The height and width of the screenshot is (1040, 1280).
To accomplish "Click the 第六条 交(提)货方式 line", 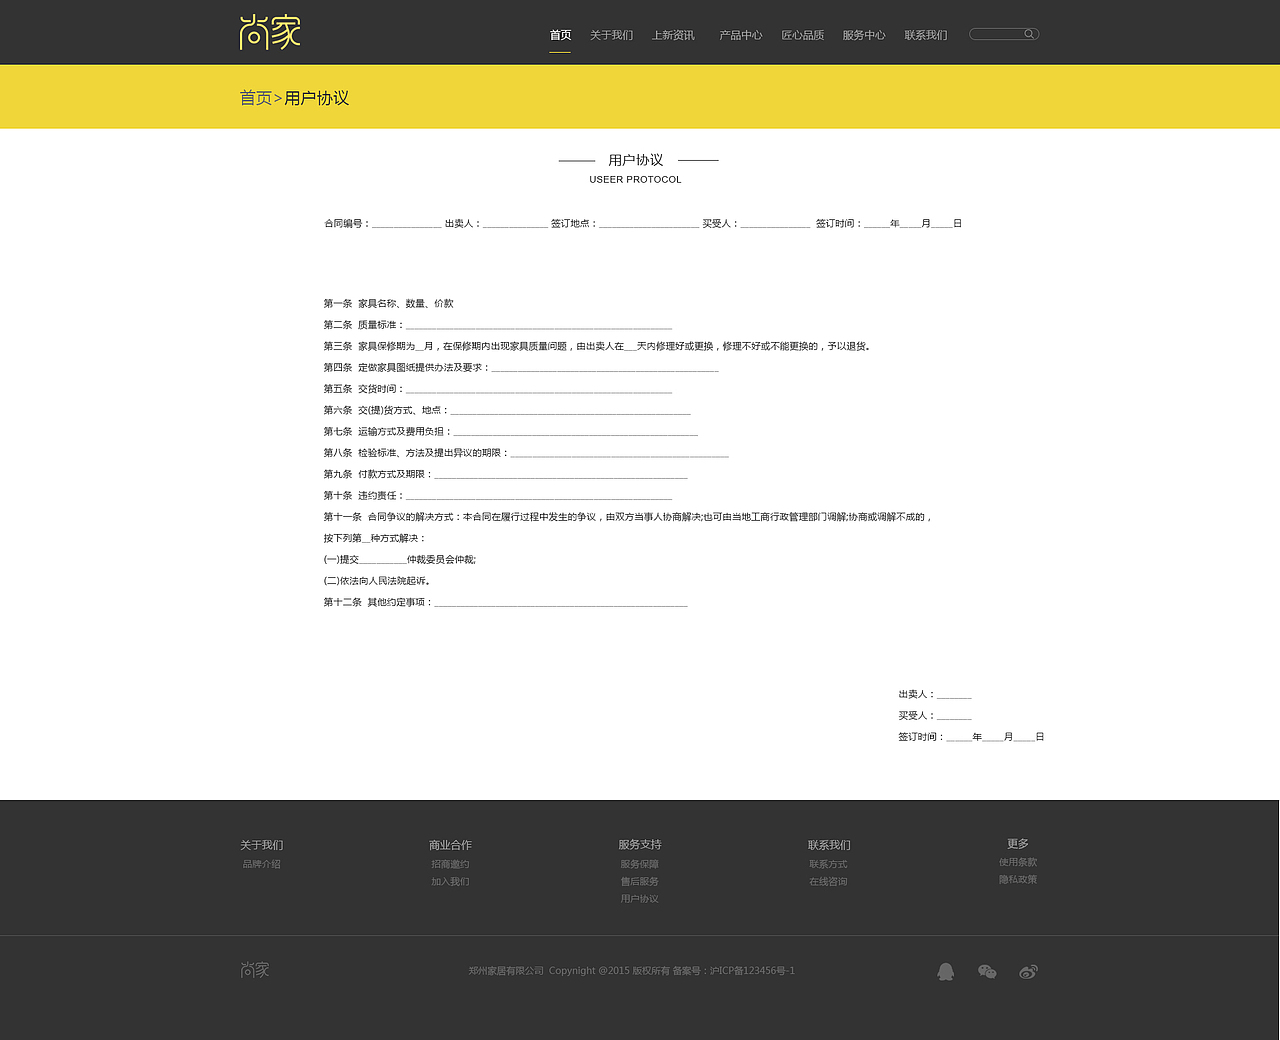I will pyautogui.click(x=507, y=410).
